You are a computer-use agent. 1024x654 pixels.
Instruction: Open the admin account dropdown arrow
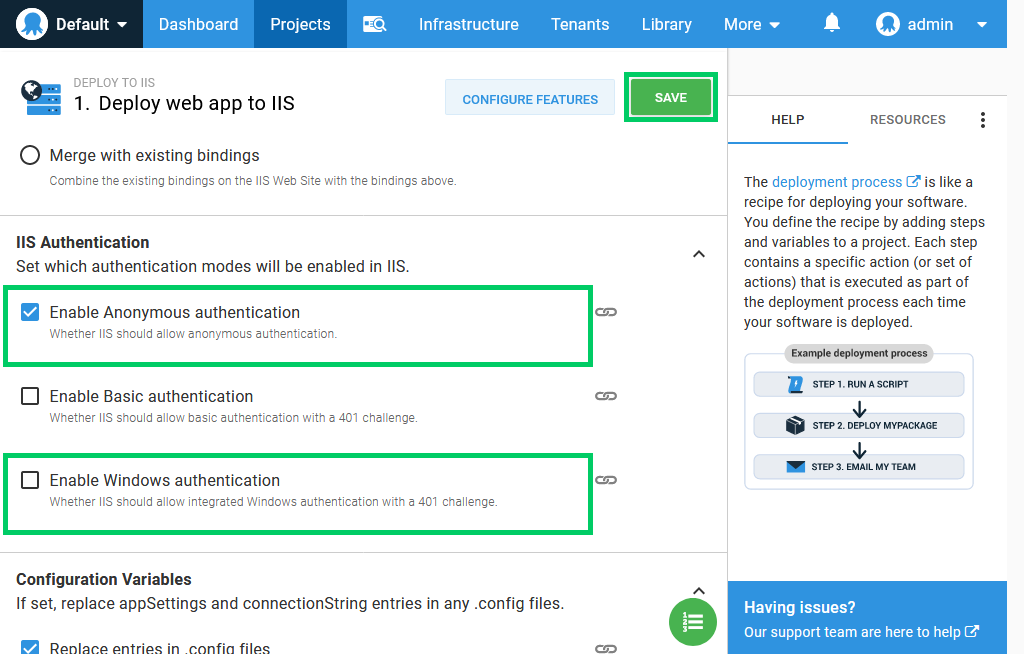[982, 25]
